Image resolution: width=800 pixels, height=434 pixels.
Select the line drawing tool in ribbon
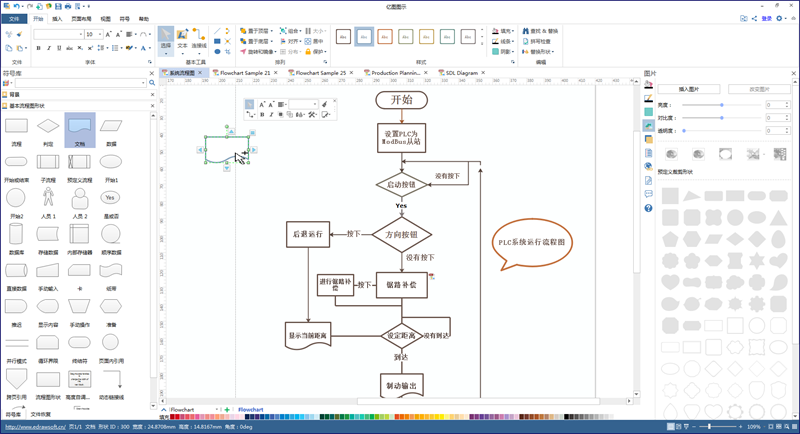tap(217, 31)
